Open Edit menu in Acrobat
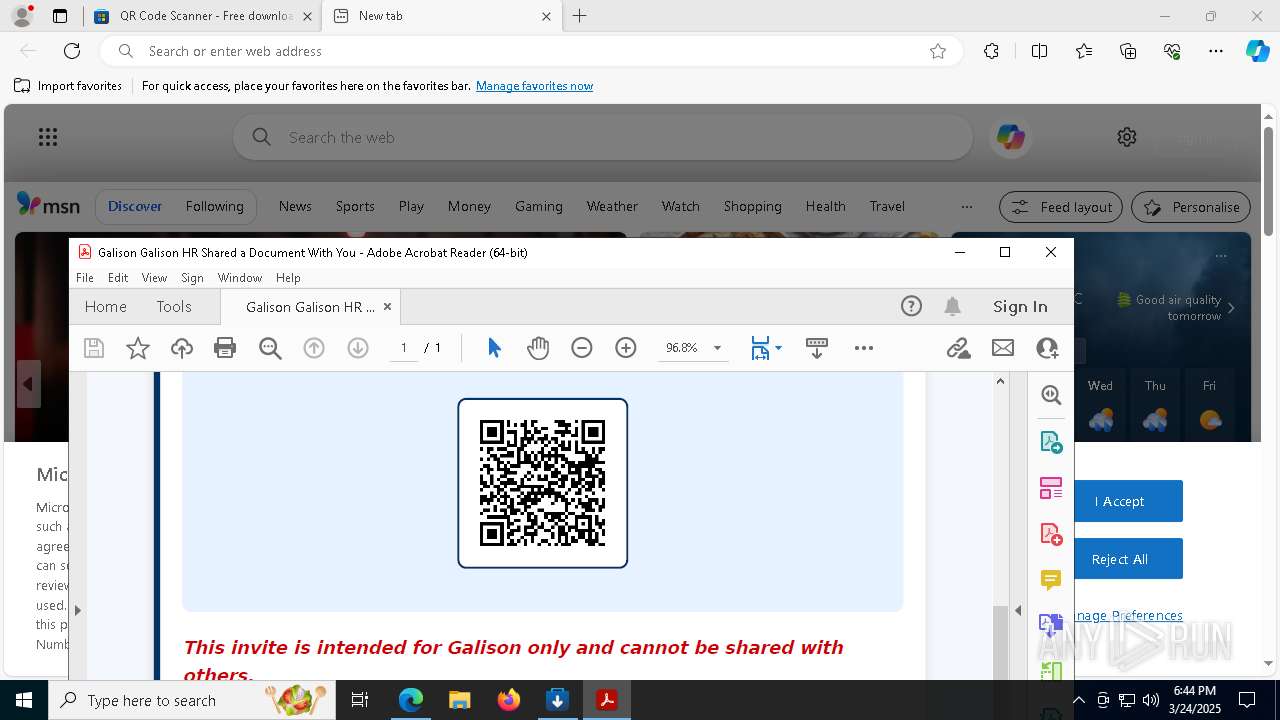This screenshot has height=720, width=1280. click(118, 278)
